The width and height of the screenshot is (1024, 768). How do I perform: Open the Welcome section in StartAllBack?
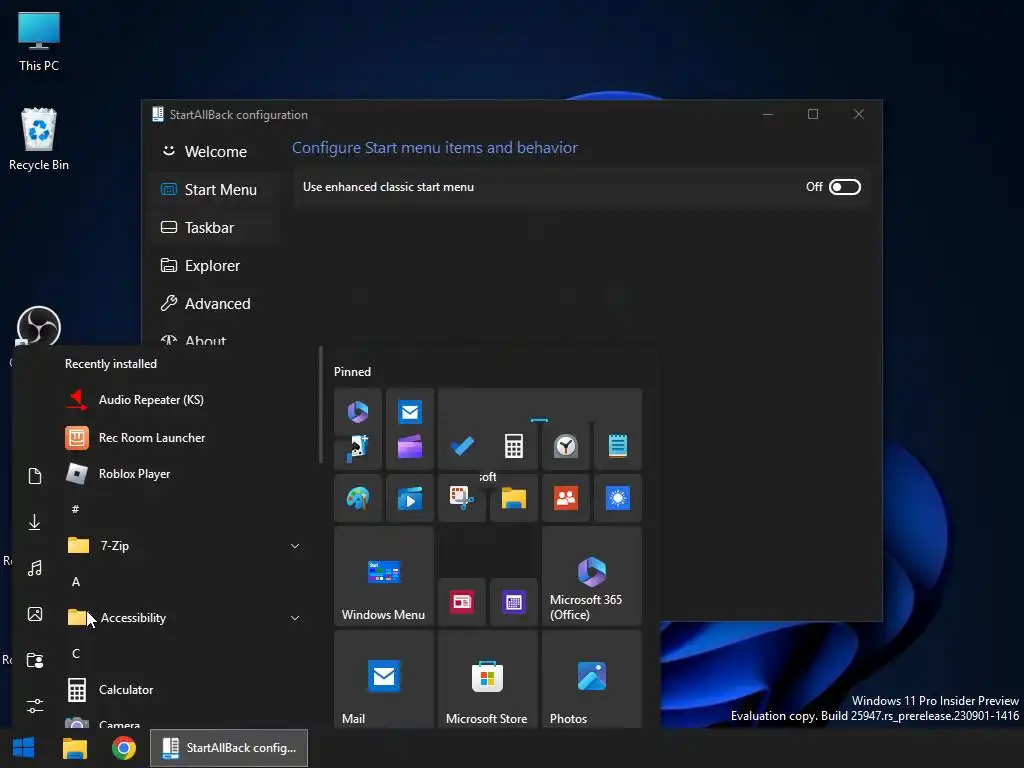pyautogui.click(x=216, y=152)
